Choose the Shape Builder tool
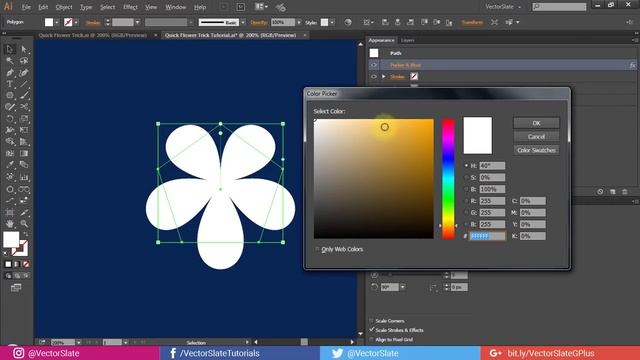This screenshot has height=360, width=640. (9, 142)
